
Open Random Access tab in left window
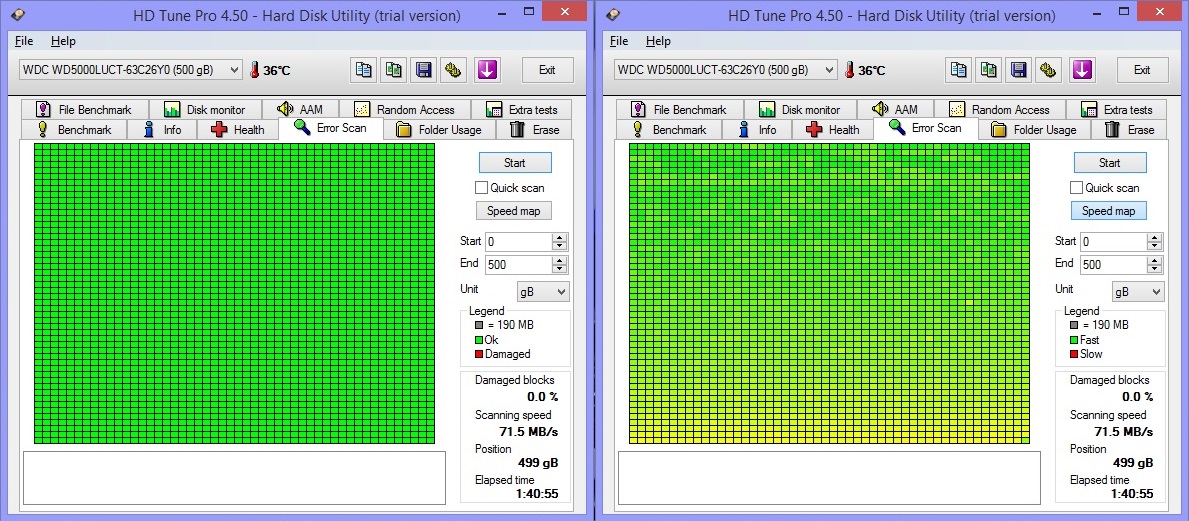click(404, 109)
